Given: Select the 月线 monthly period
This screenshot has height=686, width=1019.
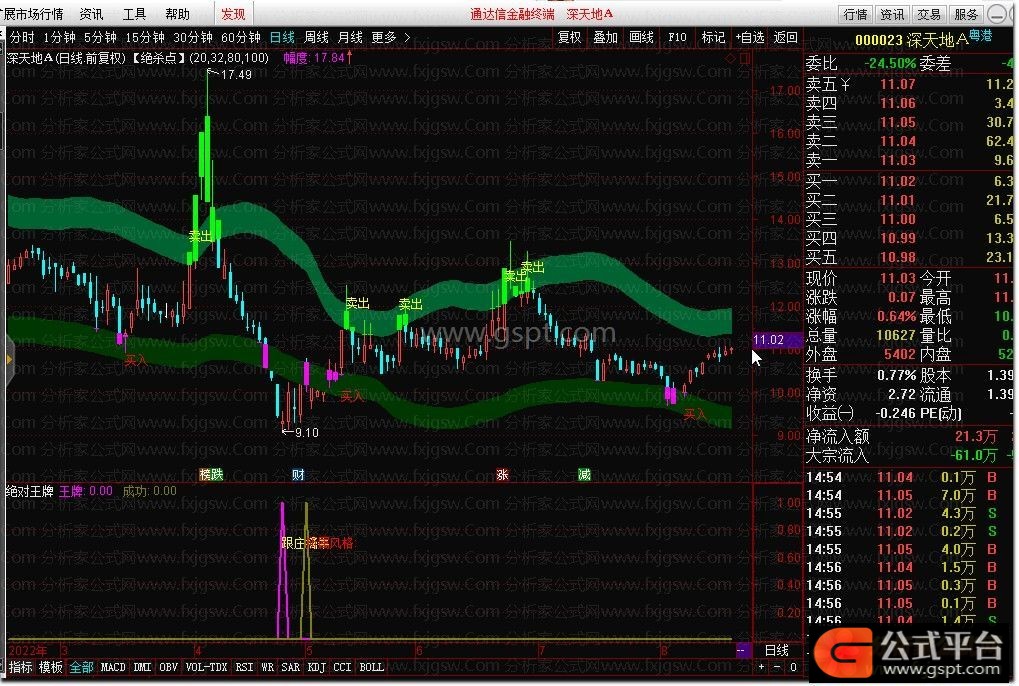Looking at the screenshot, I should (x=350, y=38).
